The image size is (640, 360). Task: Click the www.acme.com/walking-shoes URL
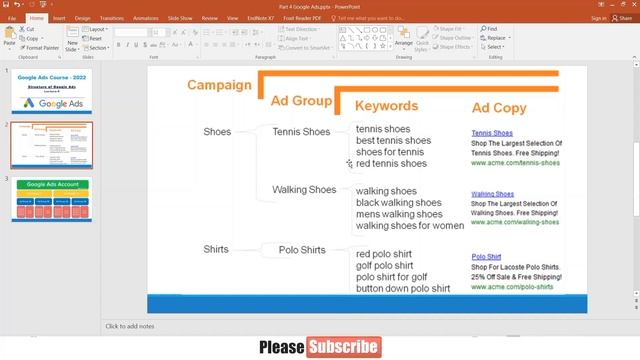[515, 222]
